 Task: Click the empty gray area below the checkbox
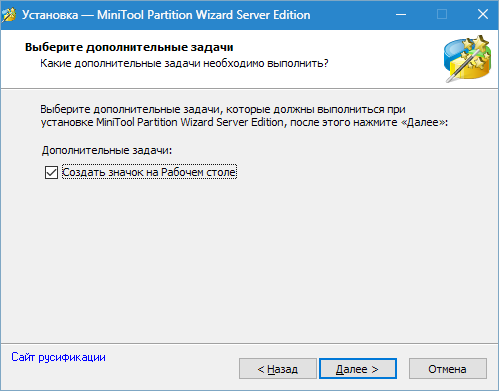click(249, 260)
